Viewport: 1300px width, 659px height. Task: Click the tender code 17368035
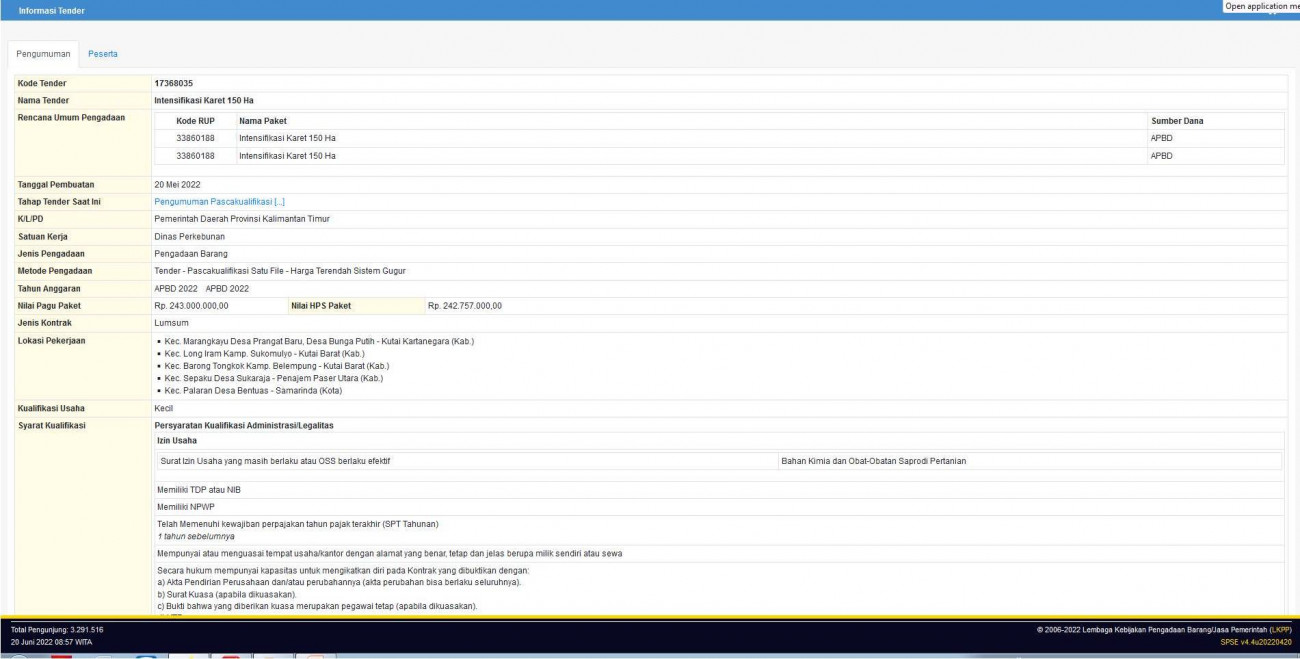(x=173, y=83)
